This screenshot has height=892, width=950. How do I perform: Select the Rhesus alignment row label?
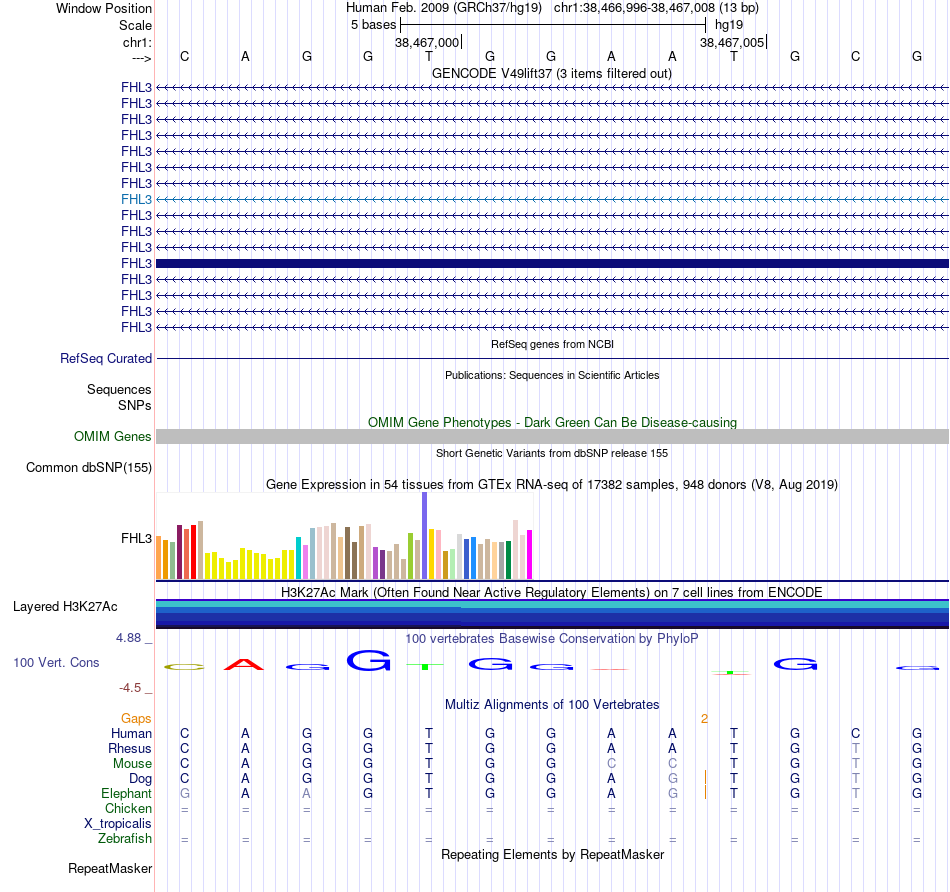pos(130,748)
